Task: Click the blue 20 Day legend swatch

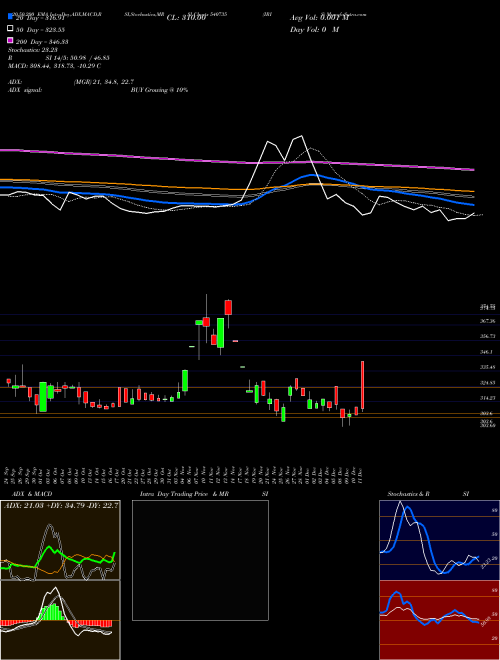Action: [11, 16]
